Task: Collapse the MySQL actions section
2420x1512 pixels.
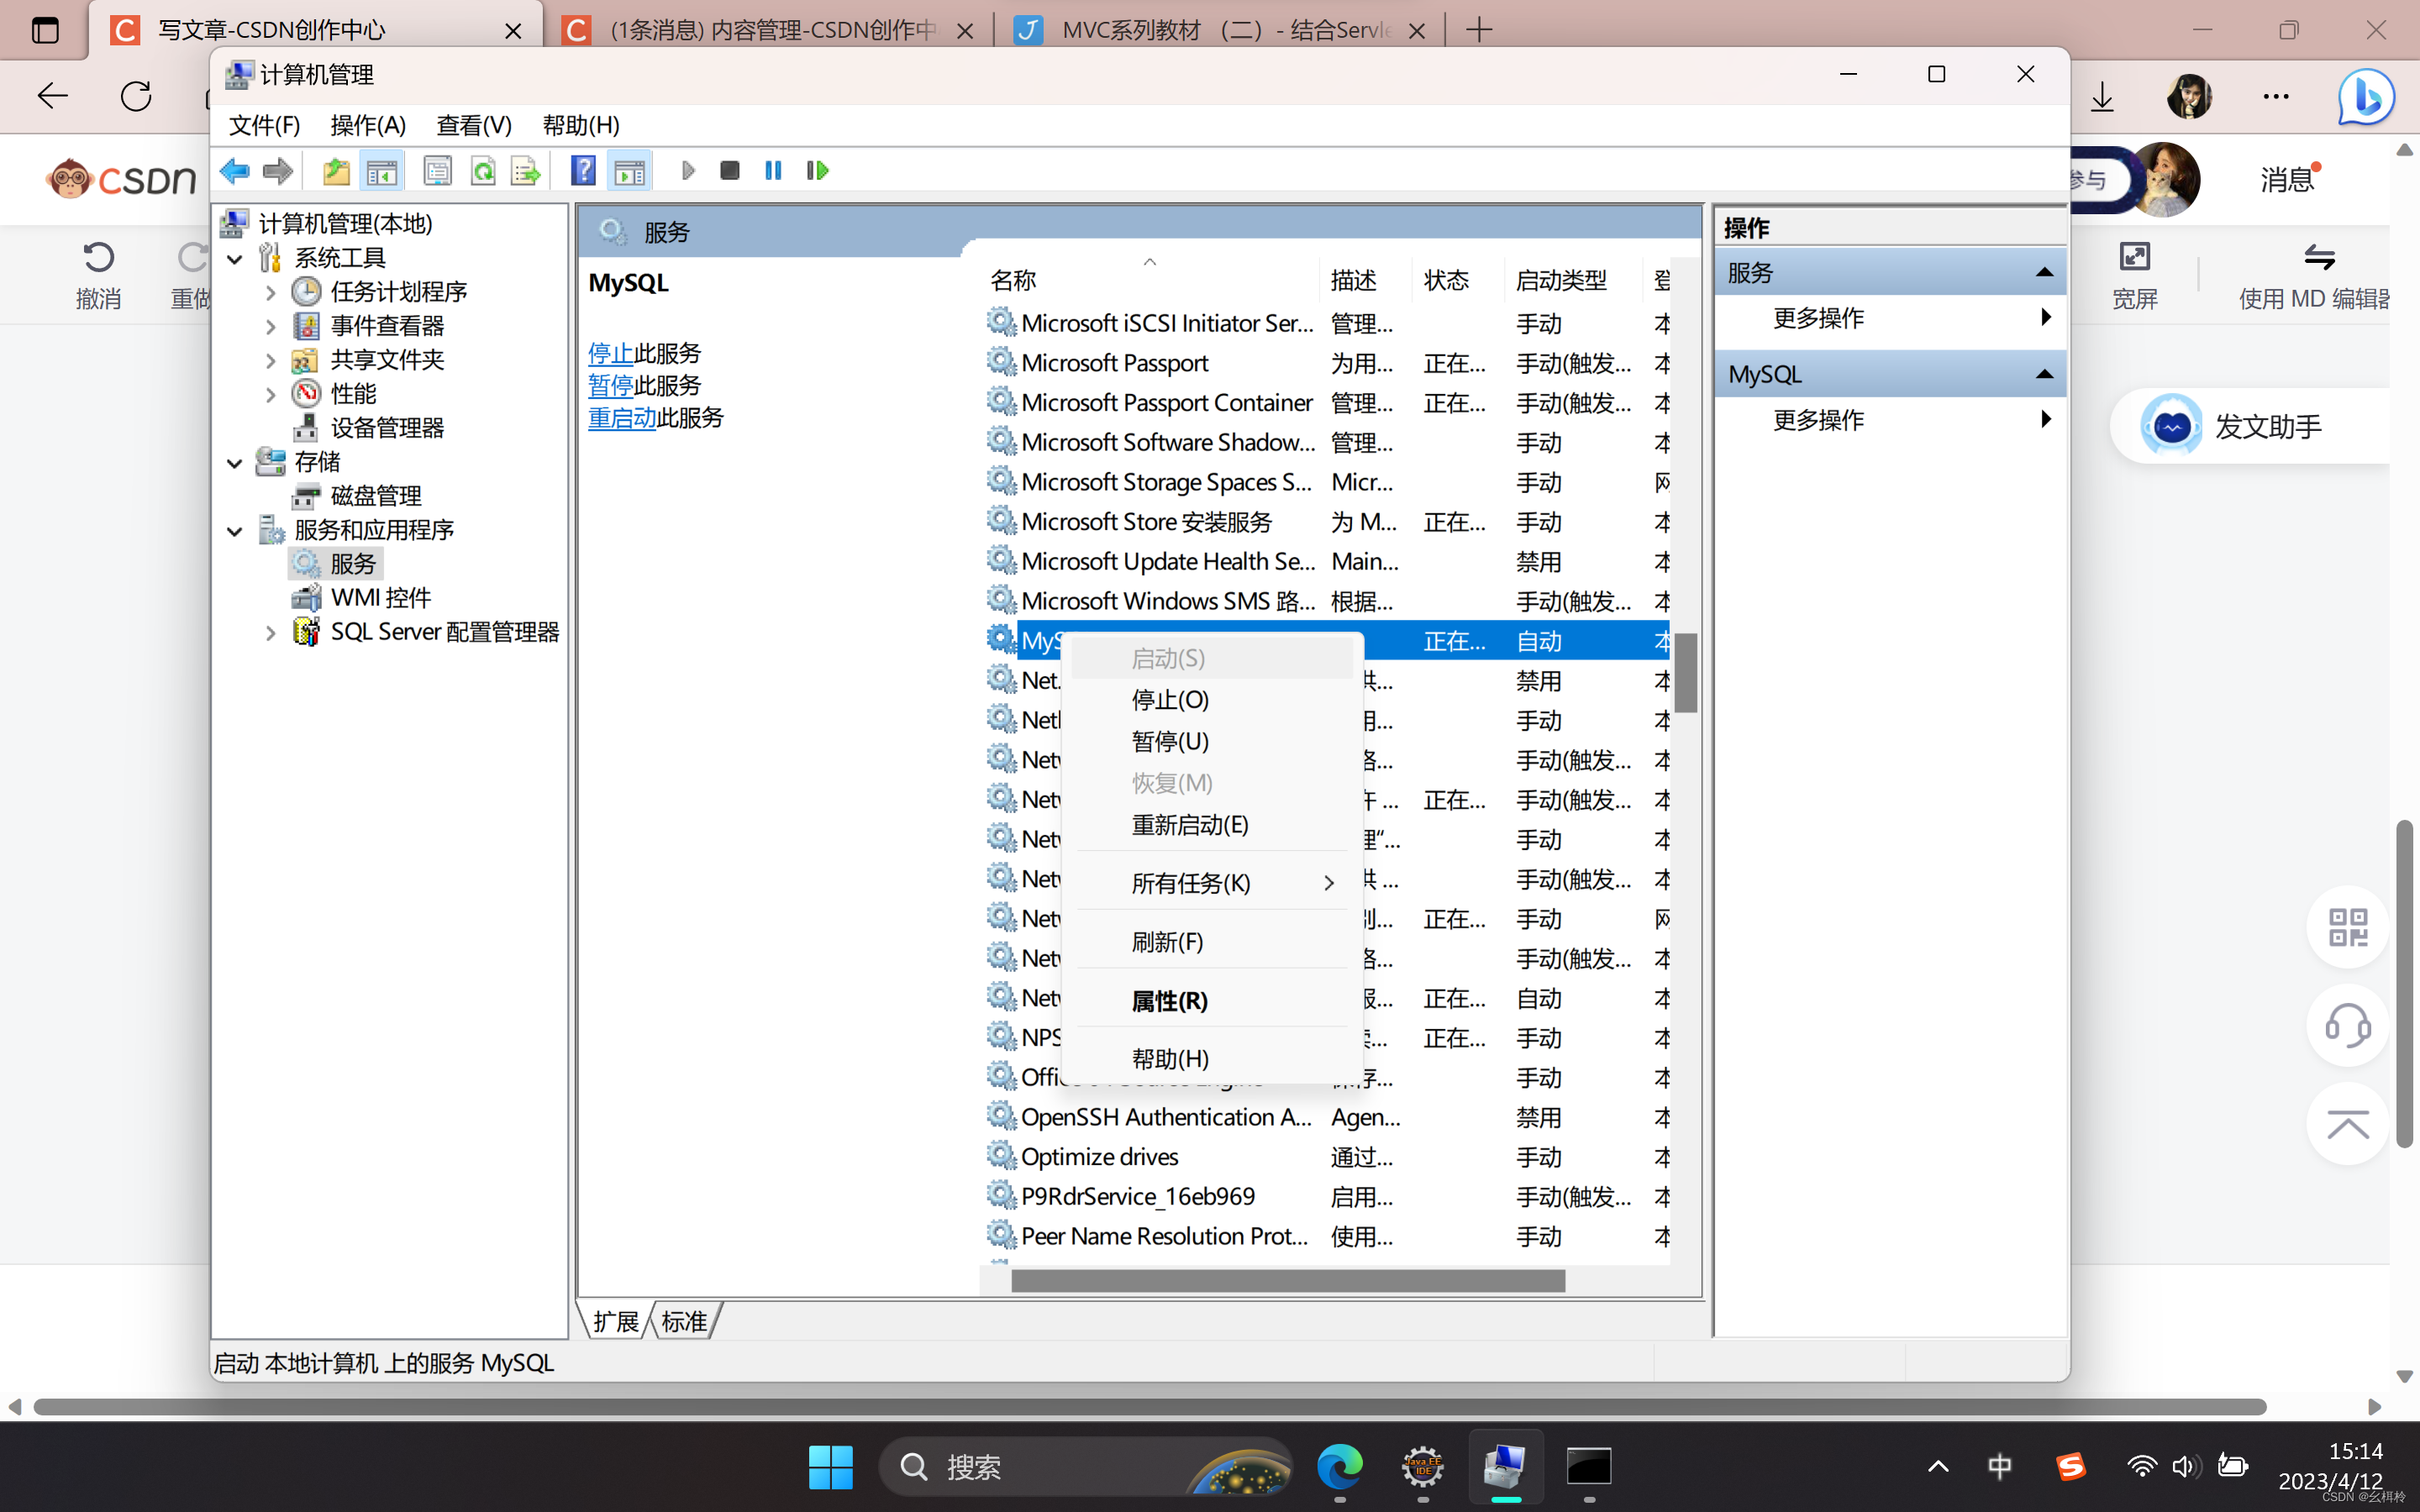Action: point(2044,375)
